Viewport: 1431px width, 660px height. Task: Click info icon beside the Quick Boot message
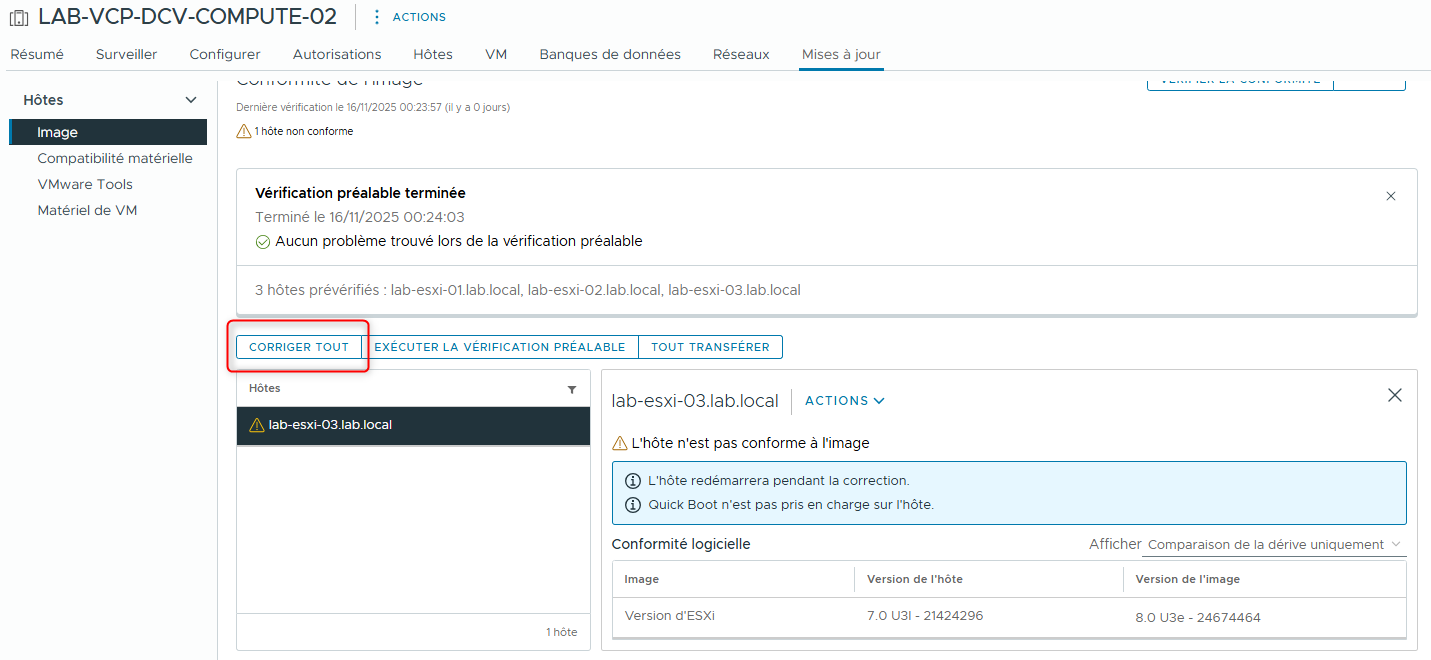point(631,504)
